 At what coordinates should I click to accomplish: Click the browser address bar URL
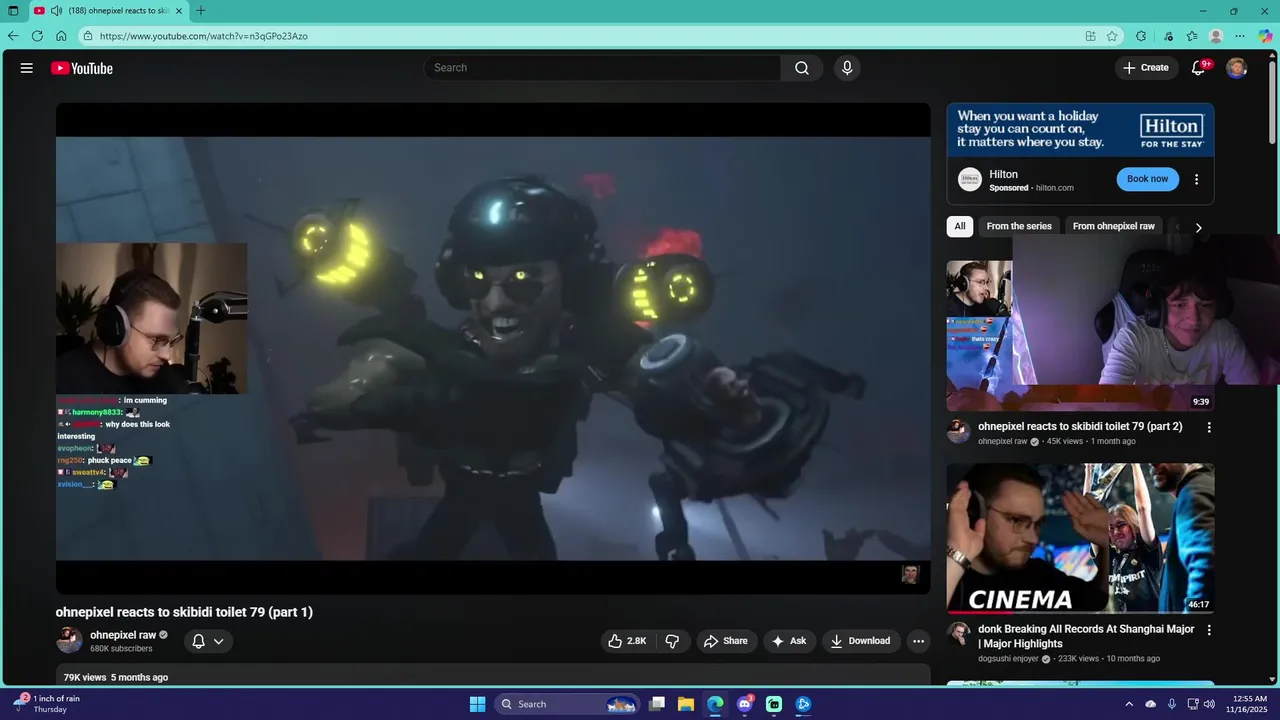point(204,36)
